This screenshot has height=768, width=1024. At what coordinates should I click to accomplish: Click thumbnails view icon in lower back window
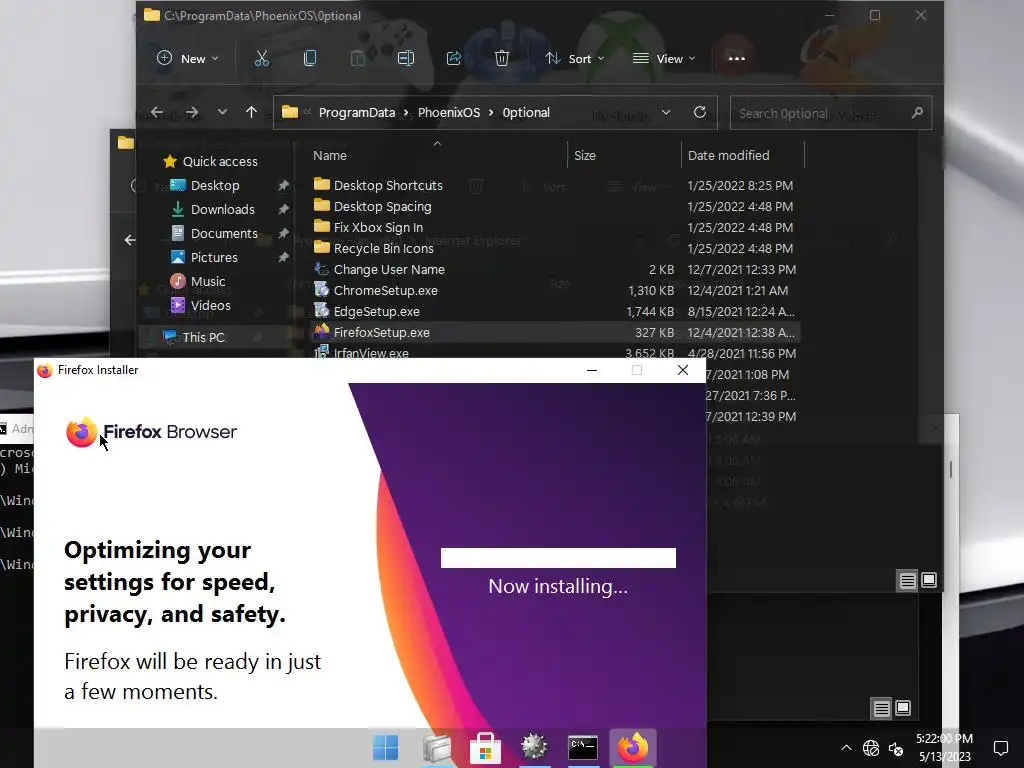click(903, 708)
